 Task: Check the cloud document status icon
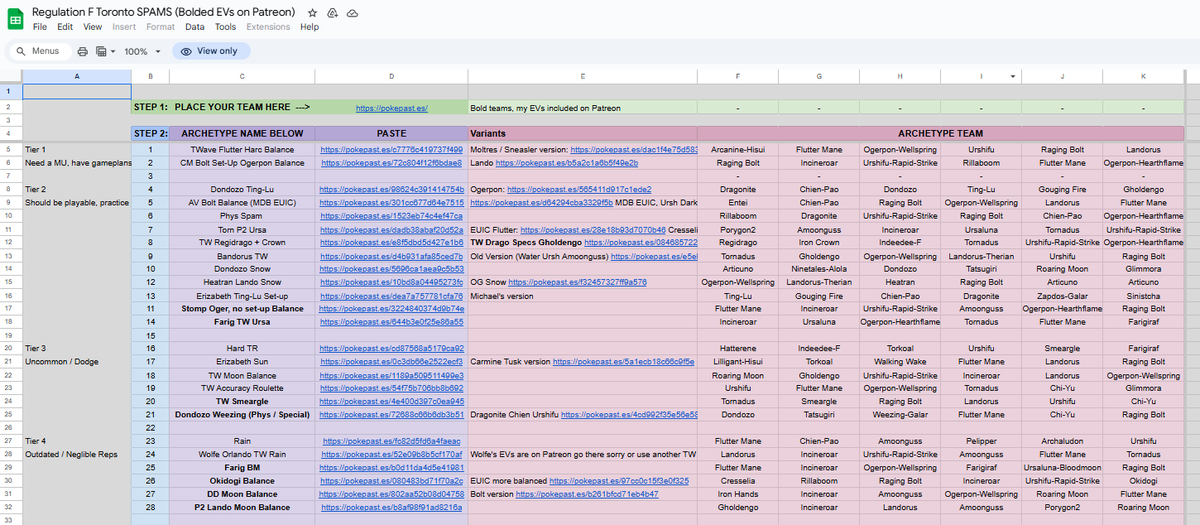pos(353,12)
